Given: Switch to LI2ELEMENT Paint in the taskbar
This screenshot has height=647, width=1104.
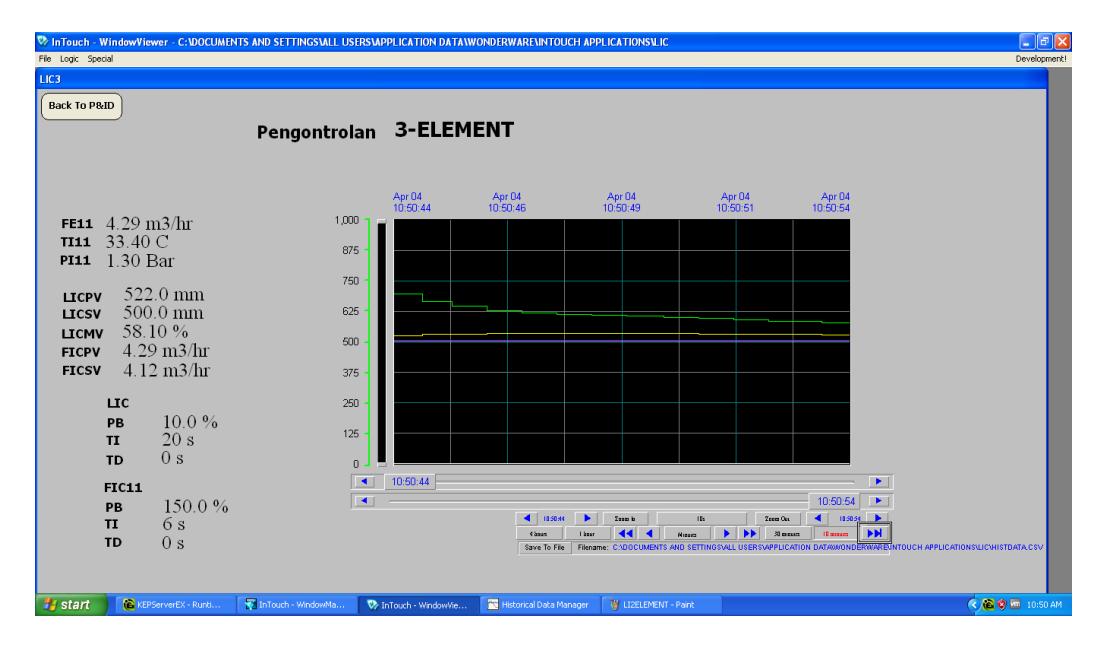Looking at the screenshot, I should click(660, 605).
